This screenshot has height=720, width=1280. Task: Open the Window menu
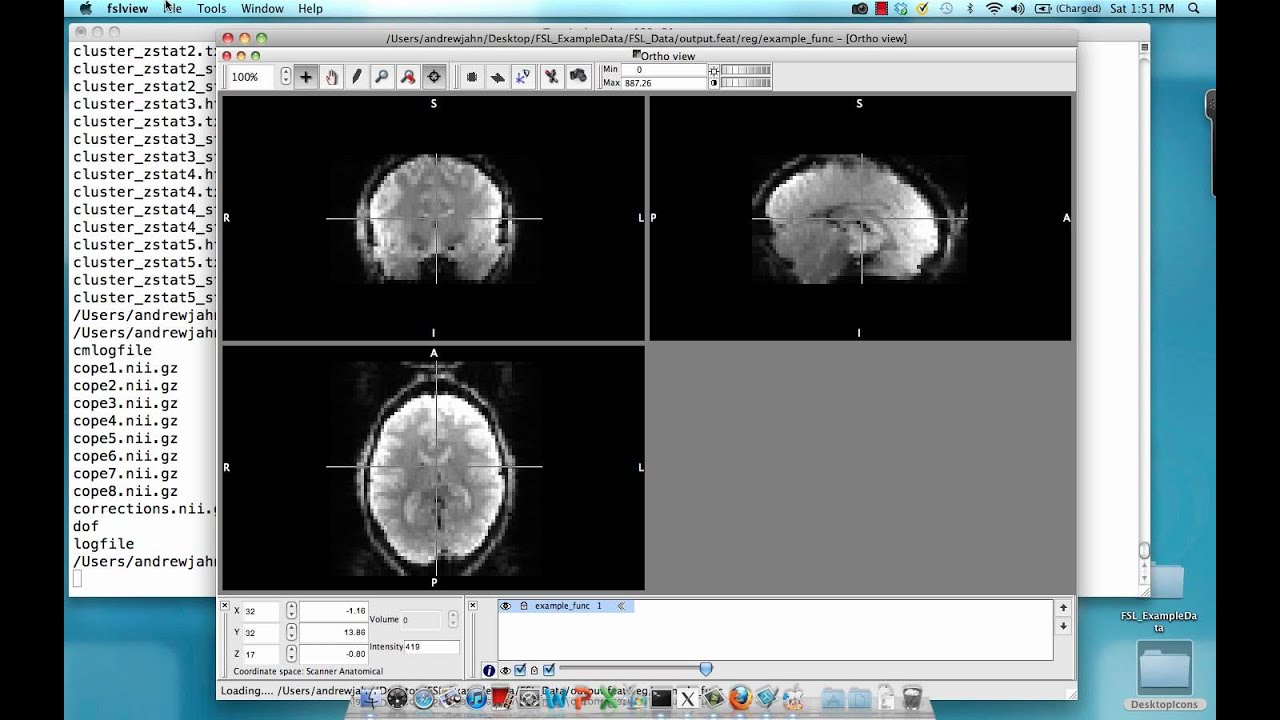coord(262,8)
